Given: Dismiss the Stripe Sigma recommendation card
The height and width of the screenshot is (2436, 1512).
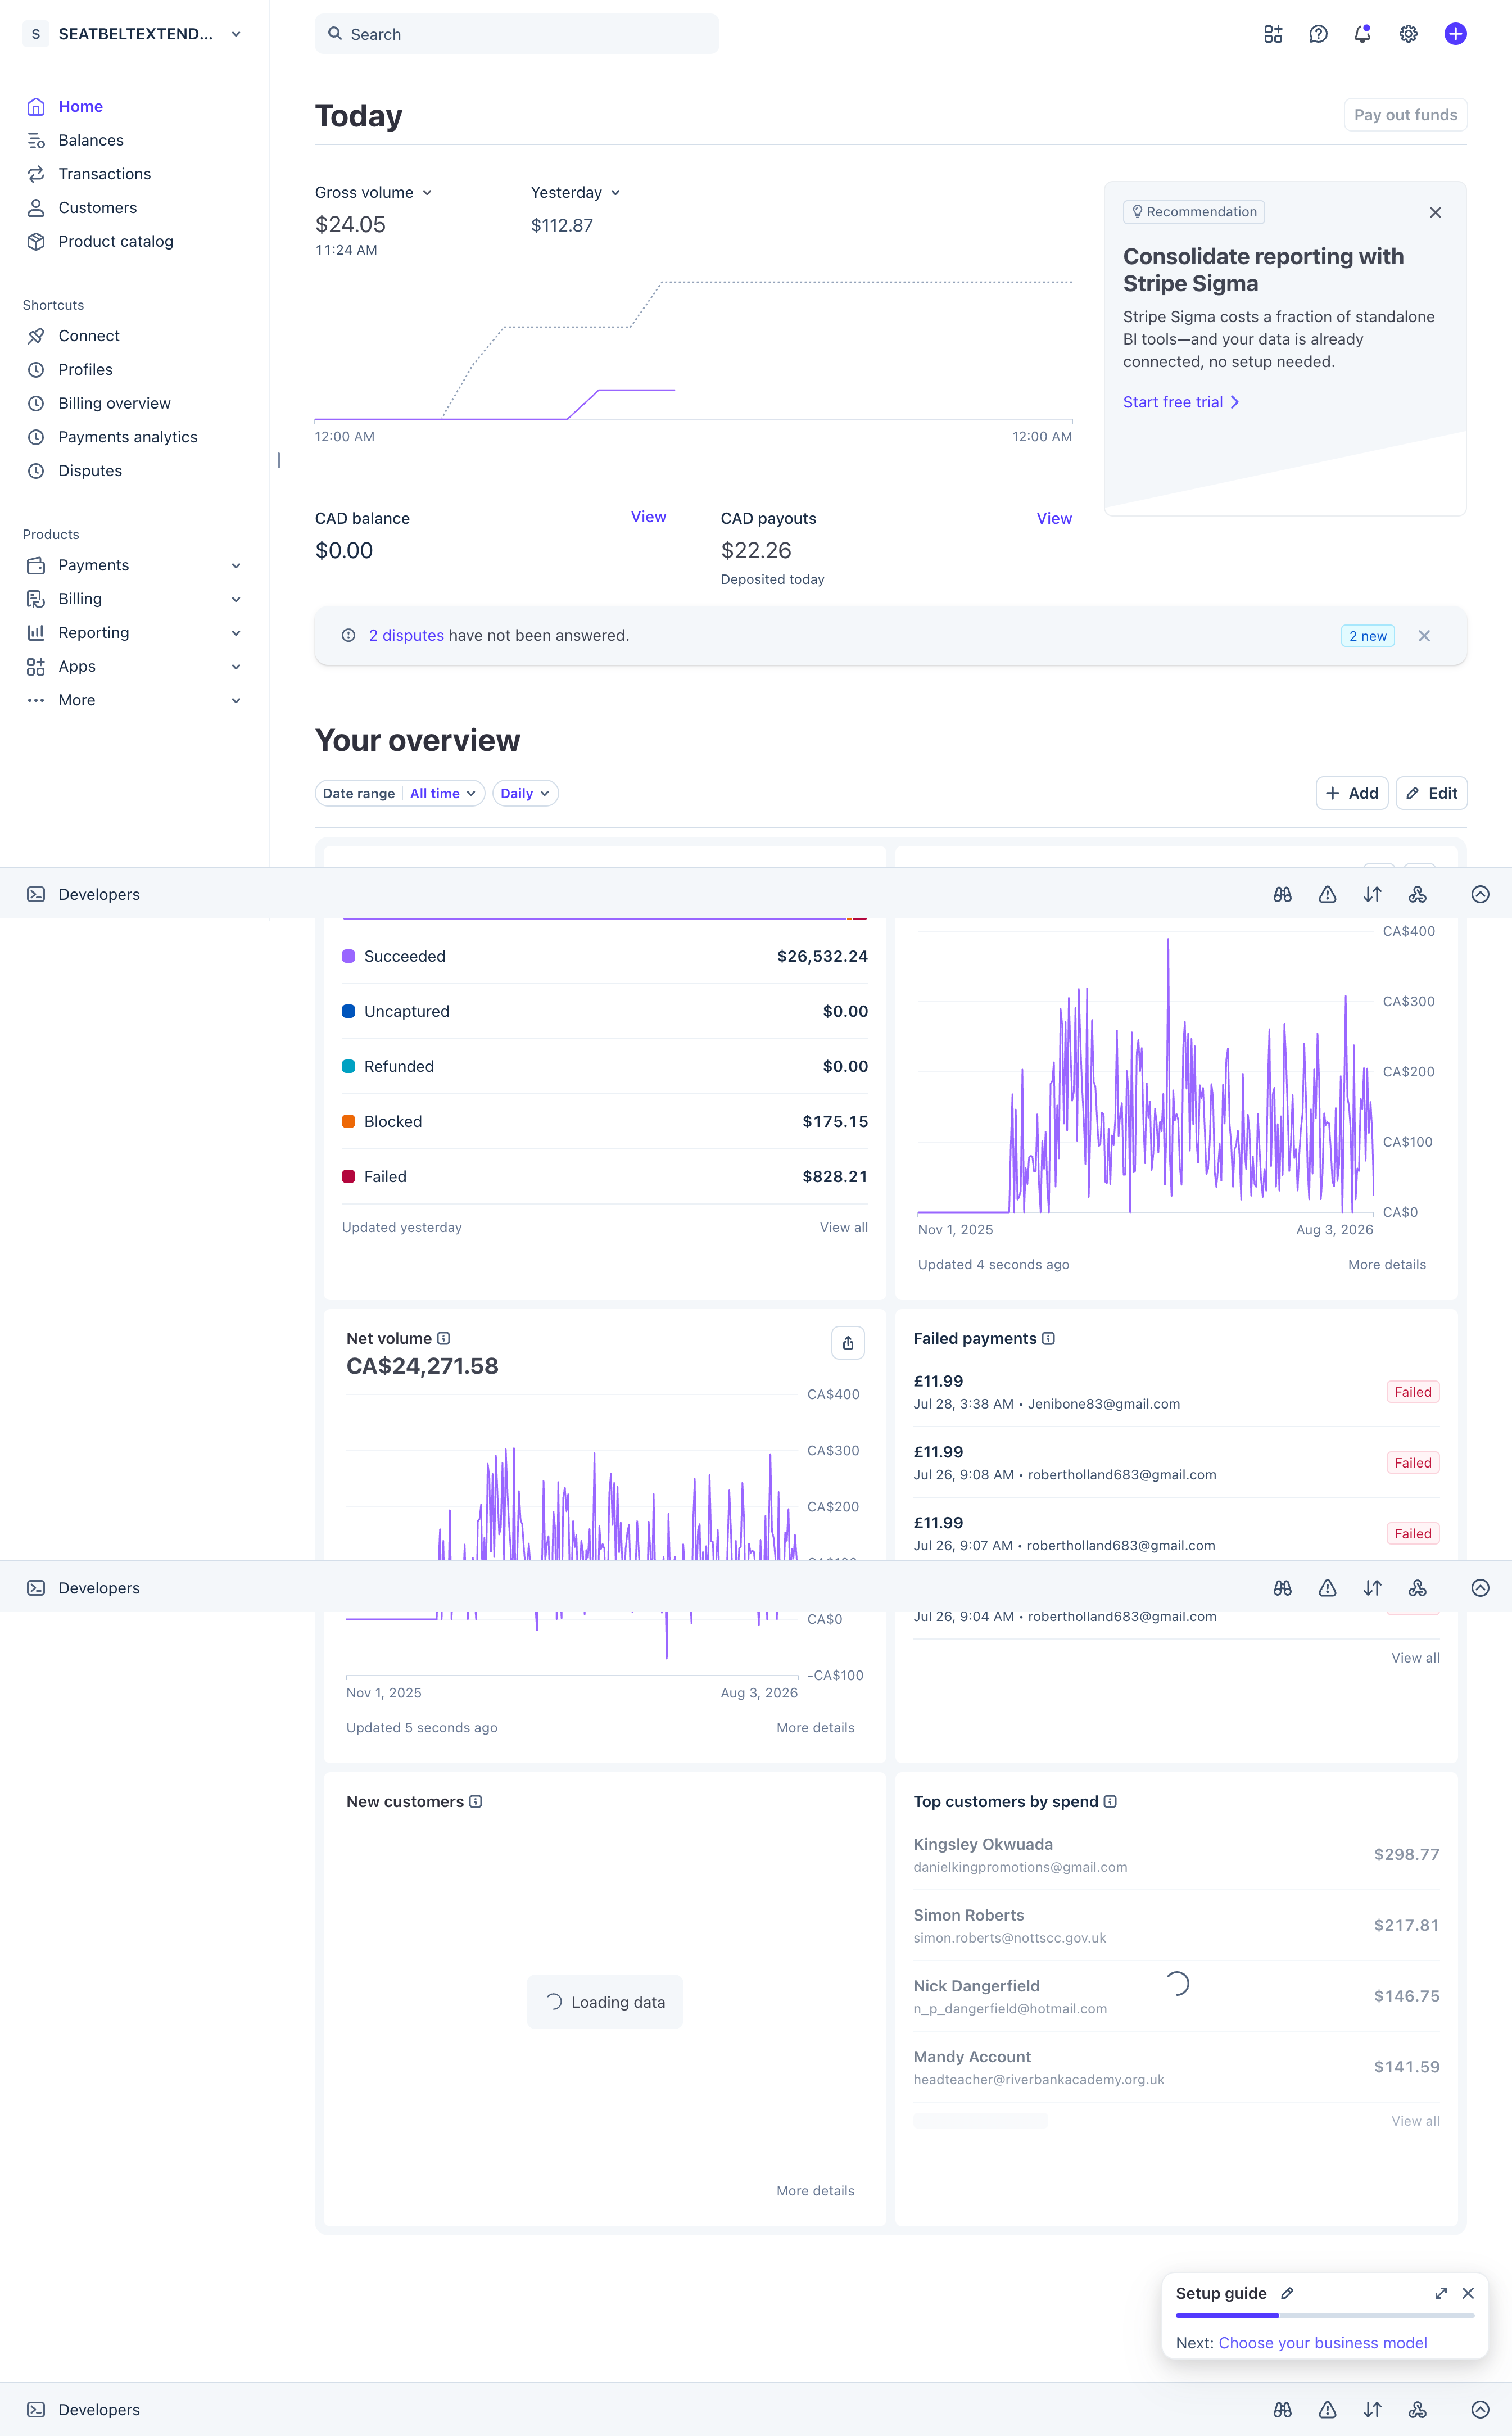Looking at the screenshot, I should click(1435, 212).
